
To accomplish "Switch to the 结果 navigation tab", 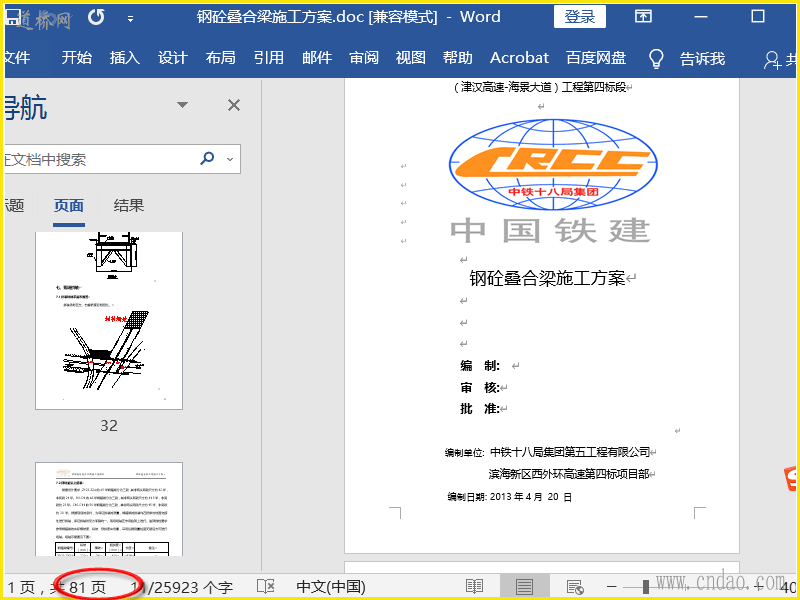I will 129,206.
